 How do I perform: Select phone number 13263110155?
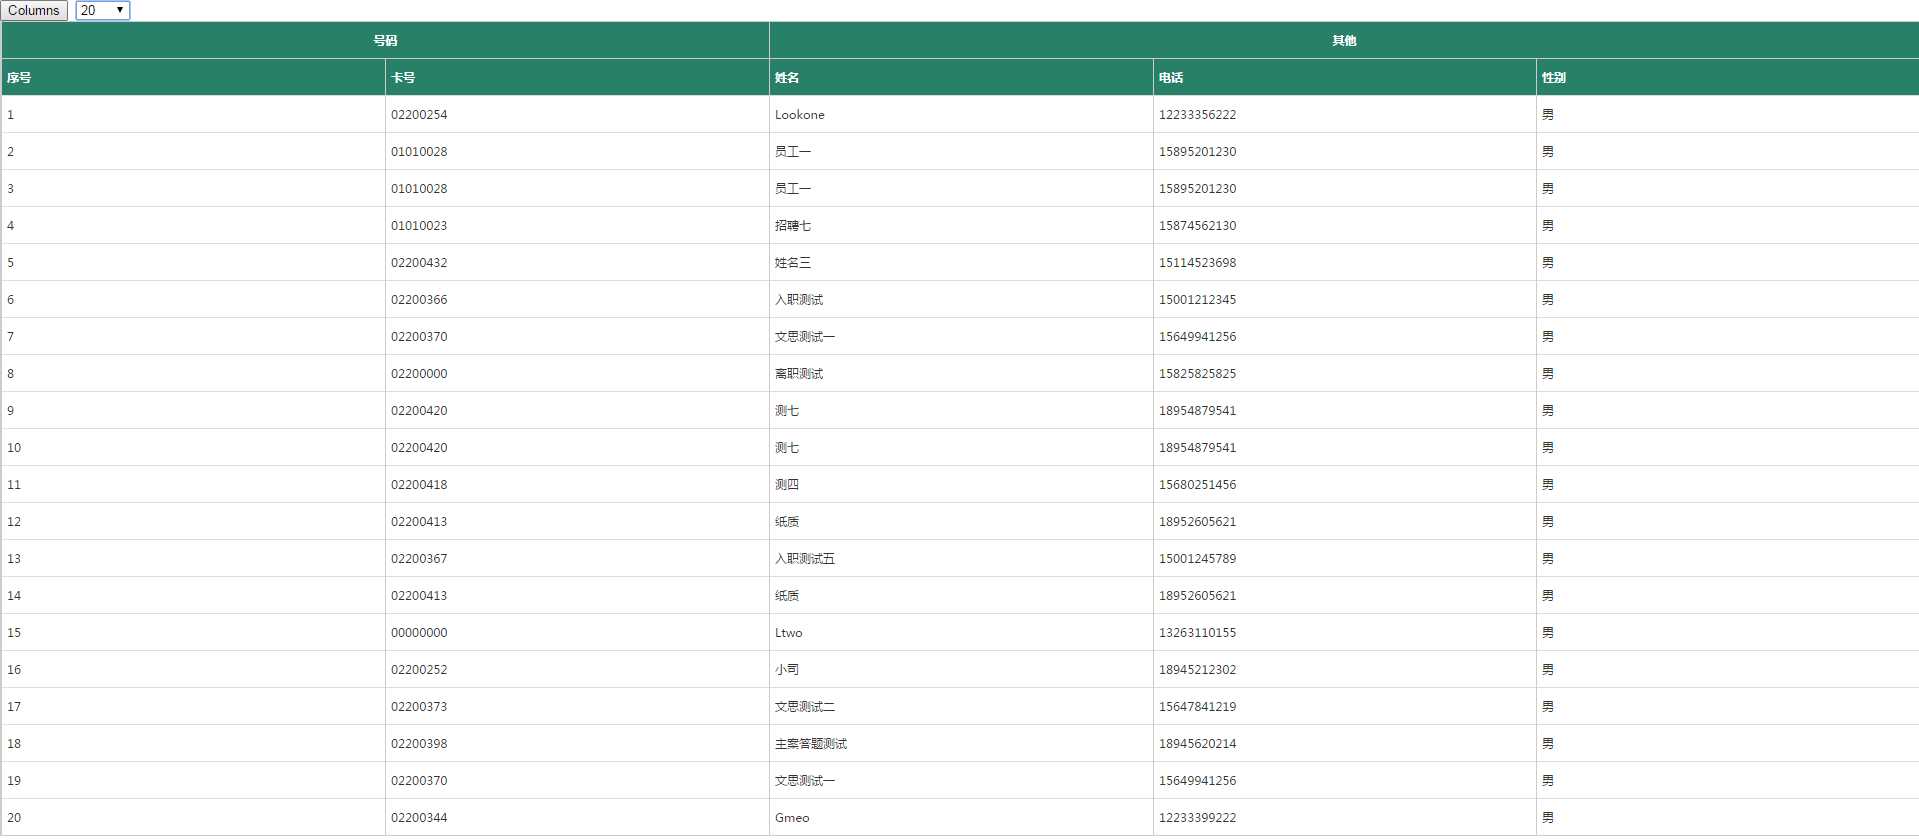[1197, 633]
